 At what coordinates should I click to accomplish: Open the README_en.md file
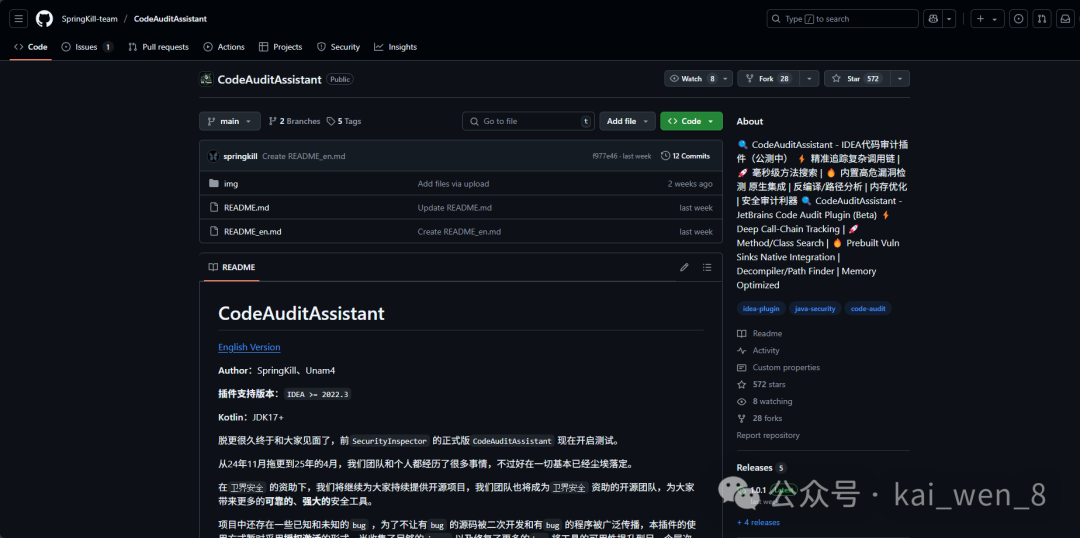tap(253, 231)
